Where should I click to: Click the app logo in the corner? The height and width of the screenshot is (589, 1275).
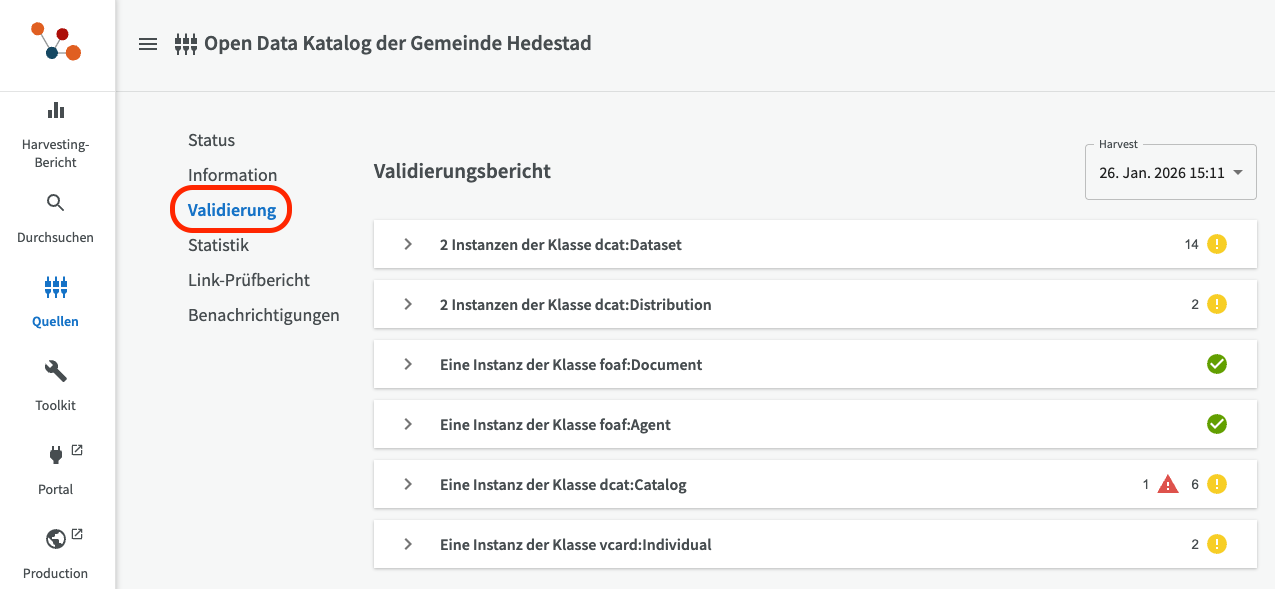(x=56, y=42)
